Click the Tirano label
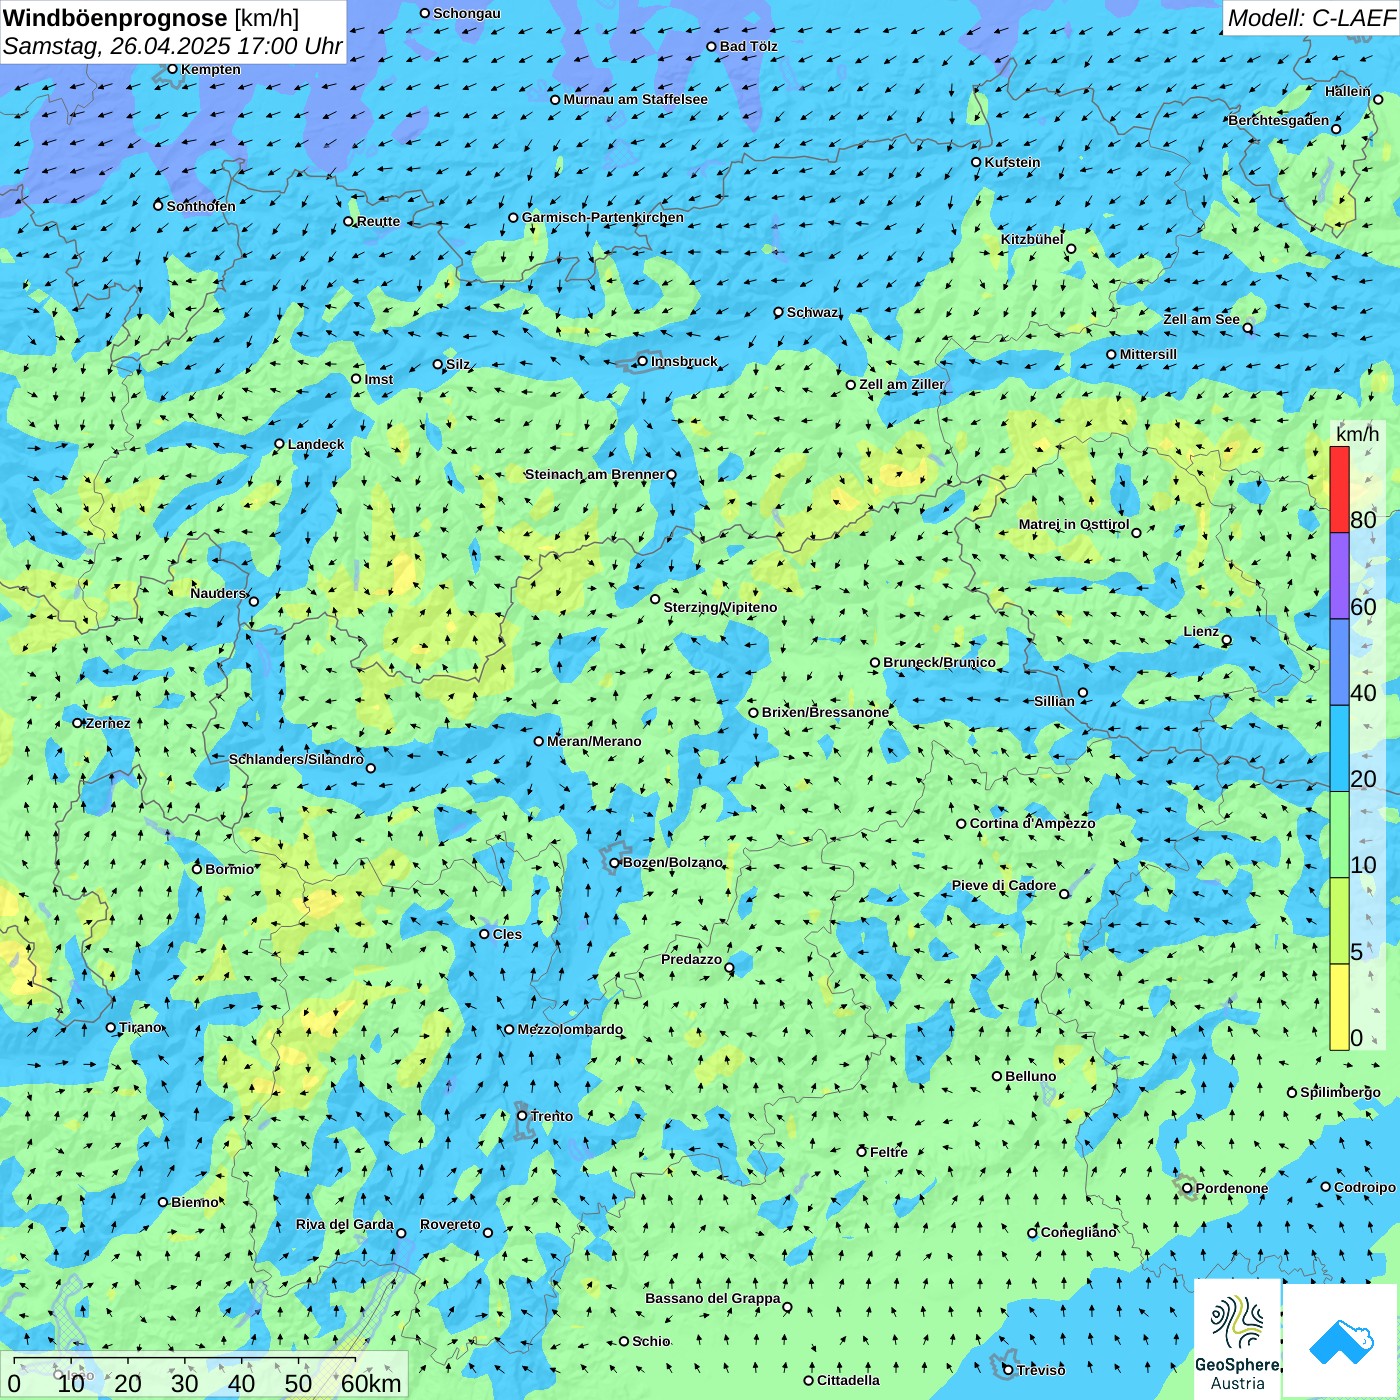The height and width of the screenshot is (1400, 1400). pos(140,1027)
